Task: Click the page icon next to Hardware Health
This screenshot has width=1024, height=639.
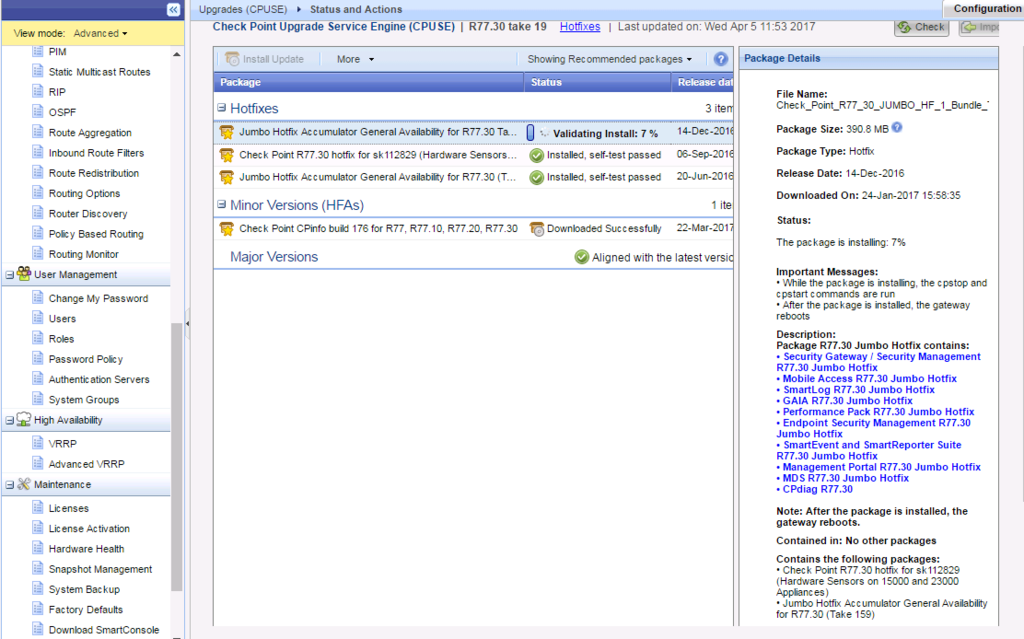Action: click(38, 548)
